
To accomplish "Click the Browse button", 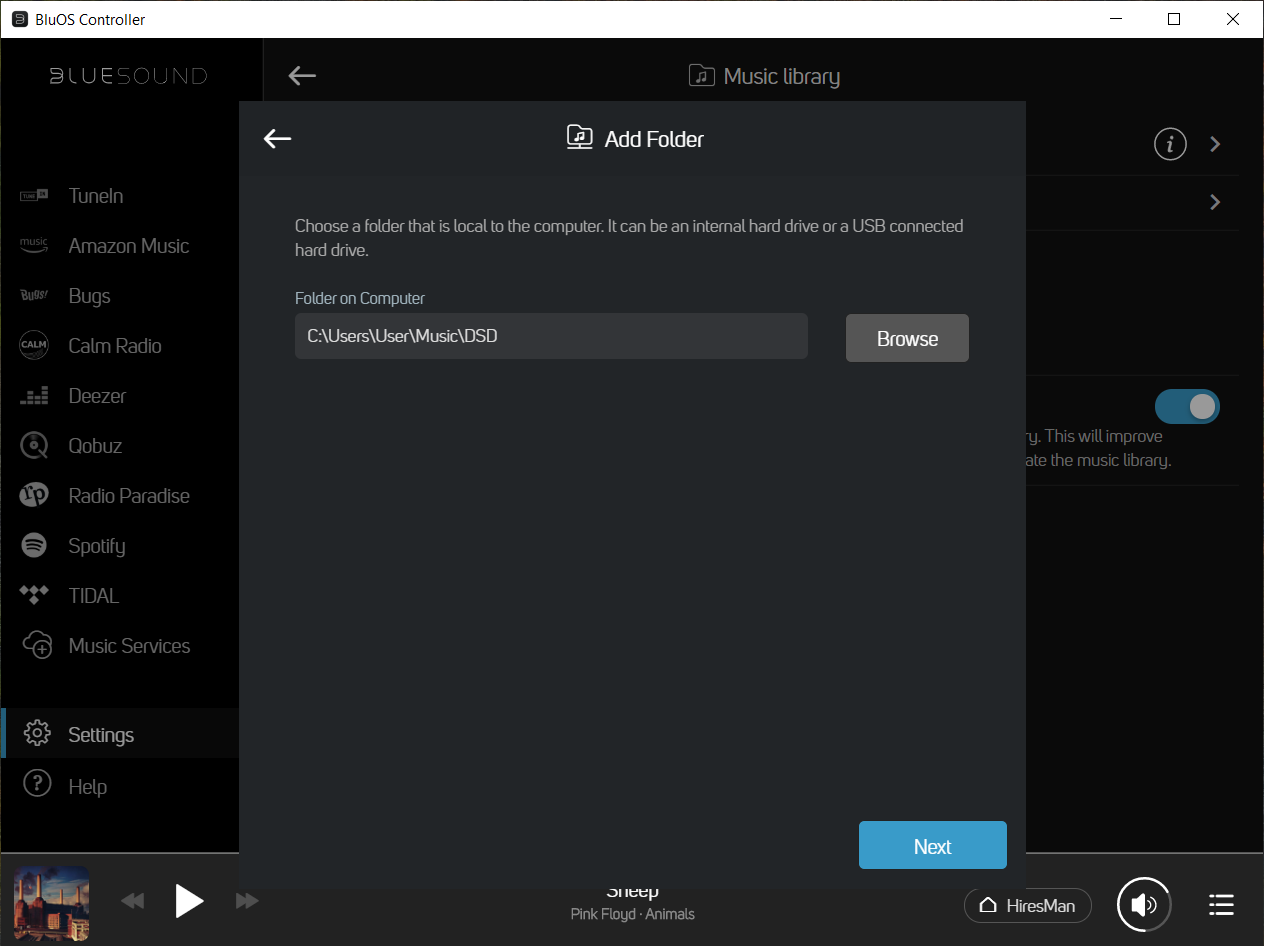I will pos(907,339).
